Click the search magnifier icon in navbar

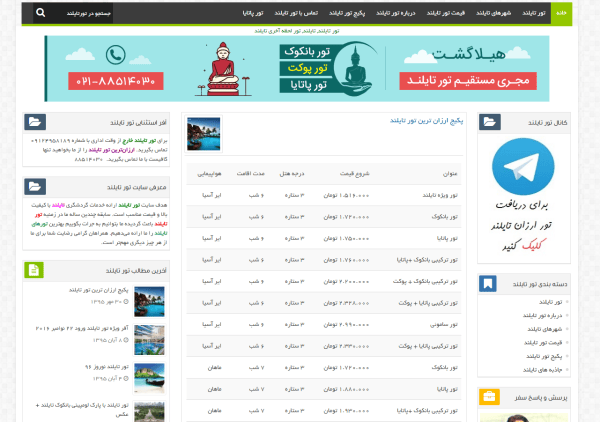[41, 13]
